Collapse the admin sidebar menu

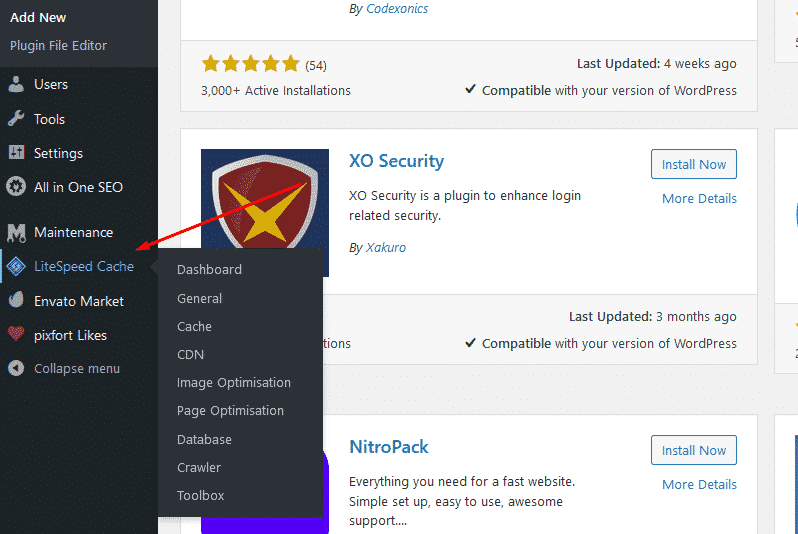[x=76, y=368]
